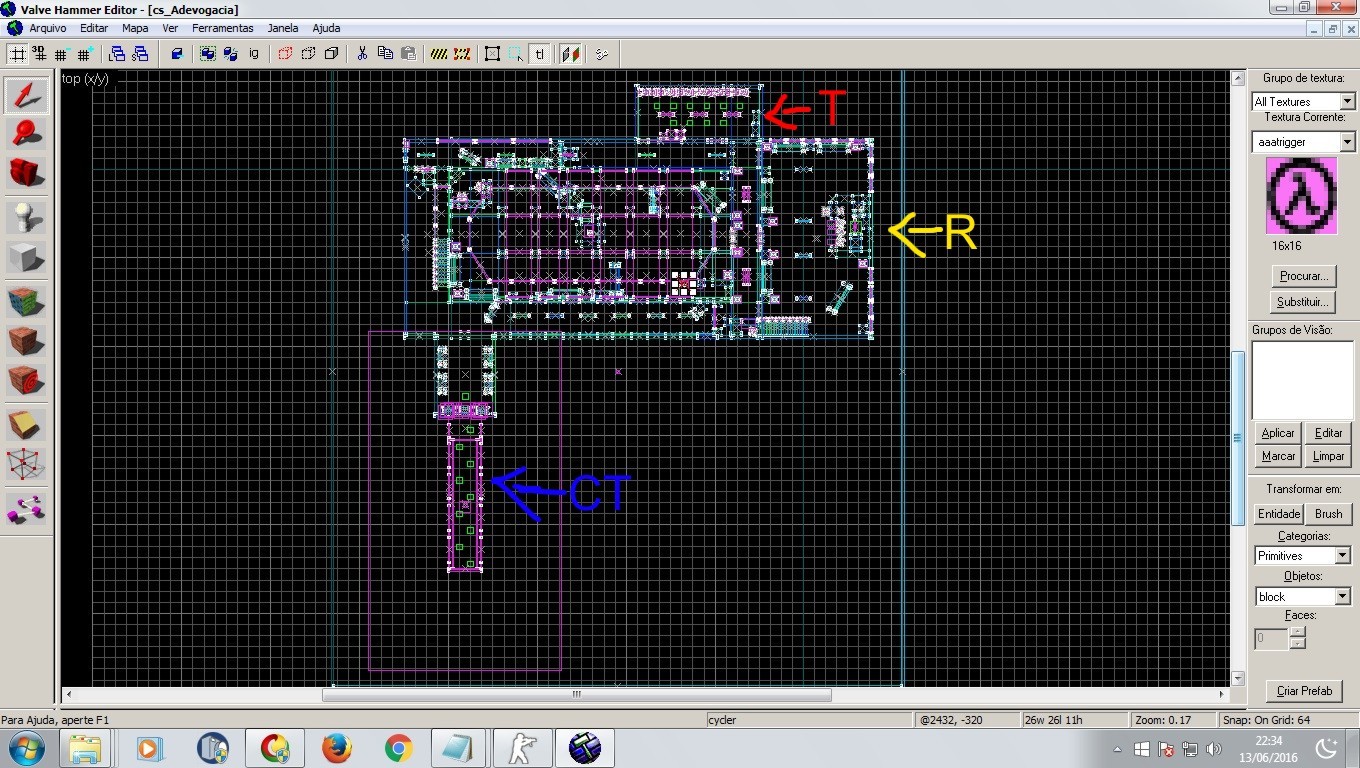
Task: Activate the Clipping tool
Action: pyautogui.click(x=27, y=423)
